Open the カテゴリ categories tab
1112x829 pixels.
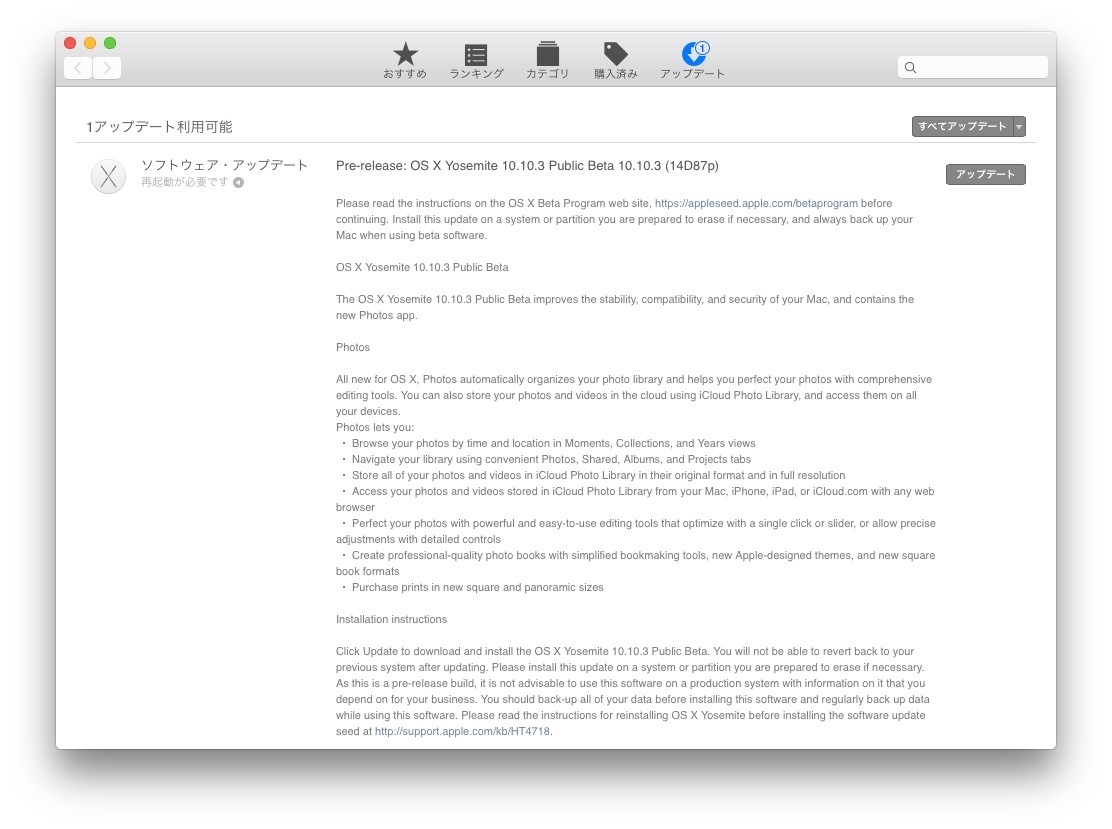(x=547, y=60)
